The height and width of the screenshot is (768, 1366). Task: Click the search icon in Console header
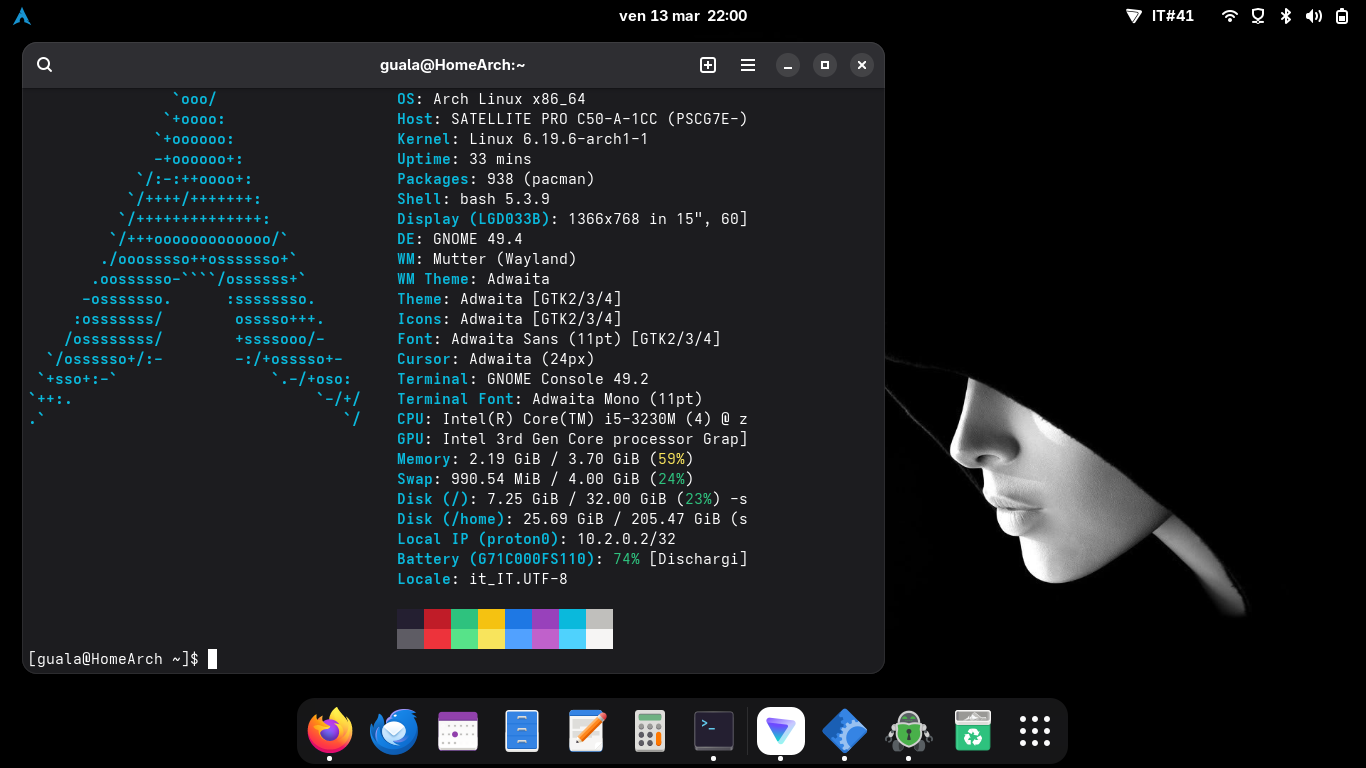[44, 65]
